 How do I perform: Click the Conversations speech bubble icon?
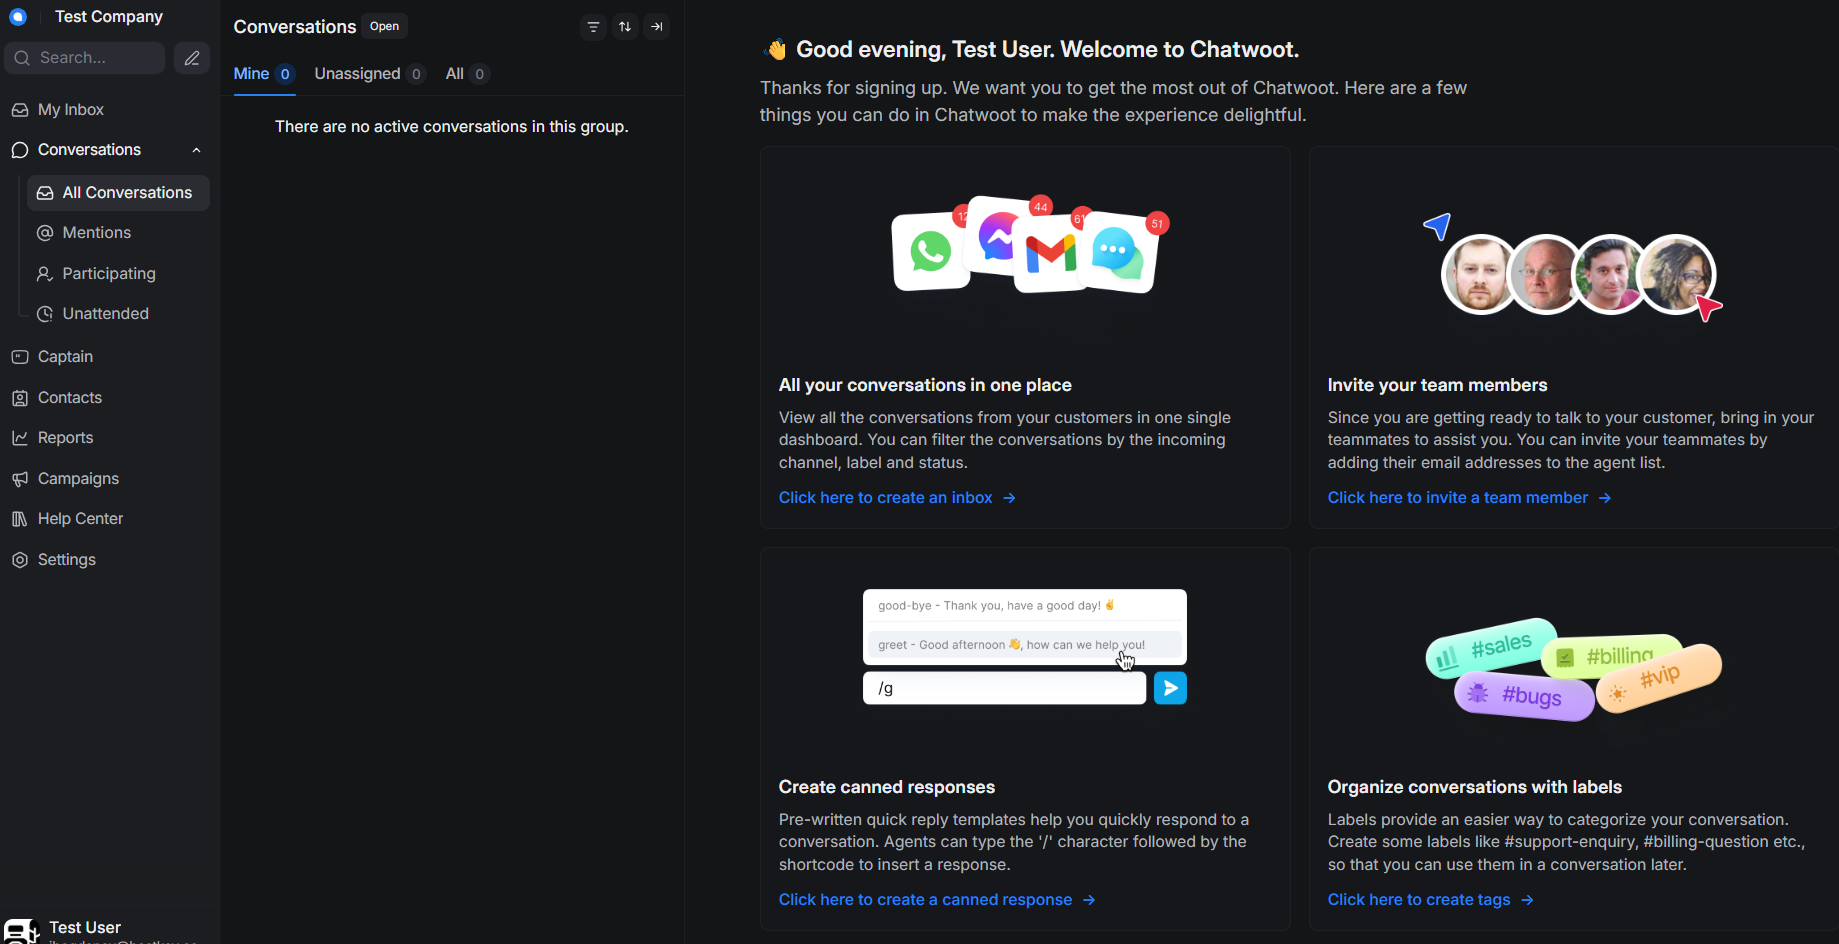coord(20,150)
